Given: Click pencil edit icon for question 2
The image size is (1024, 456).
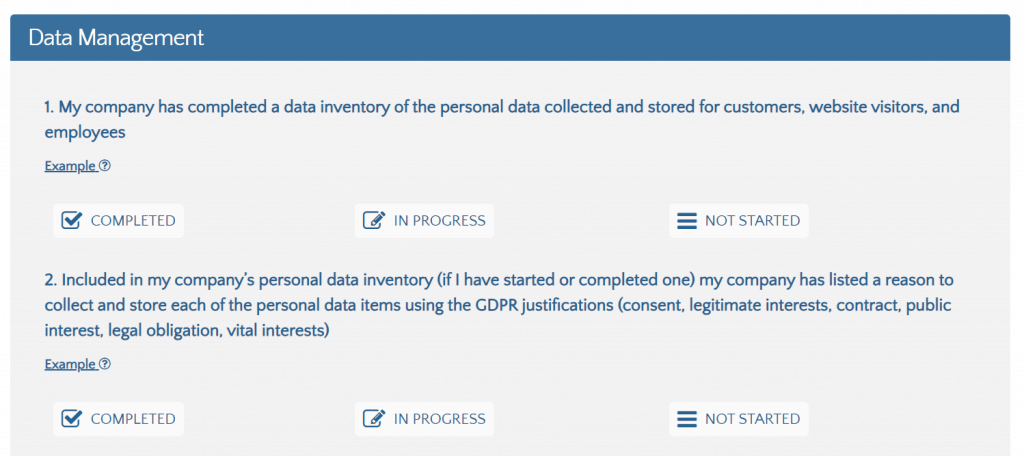Looking at the screenshot, I should [x=374, y=419].
